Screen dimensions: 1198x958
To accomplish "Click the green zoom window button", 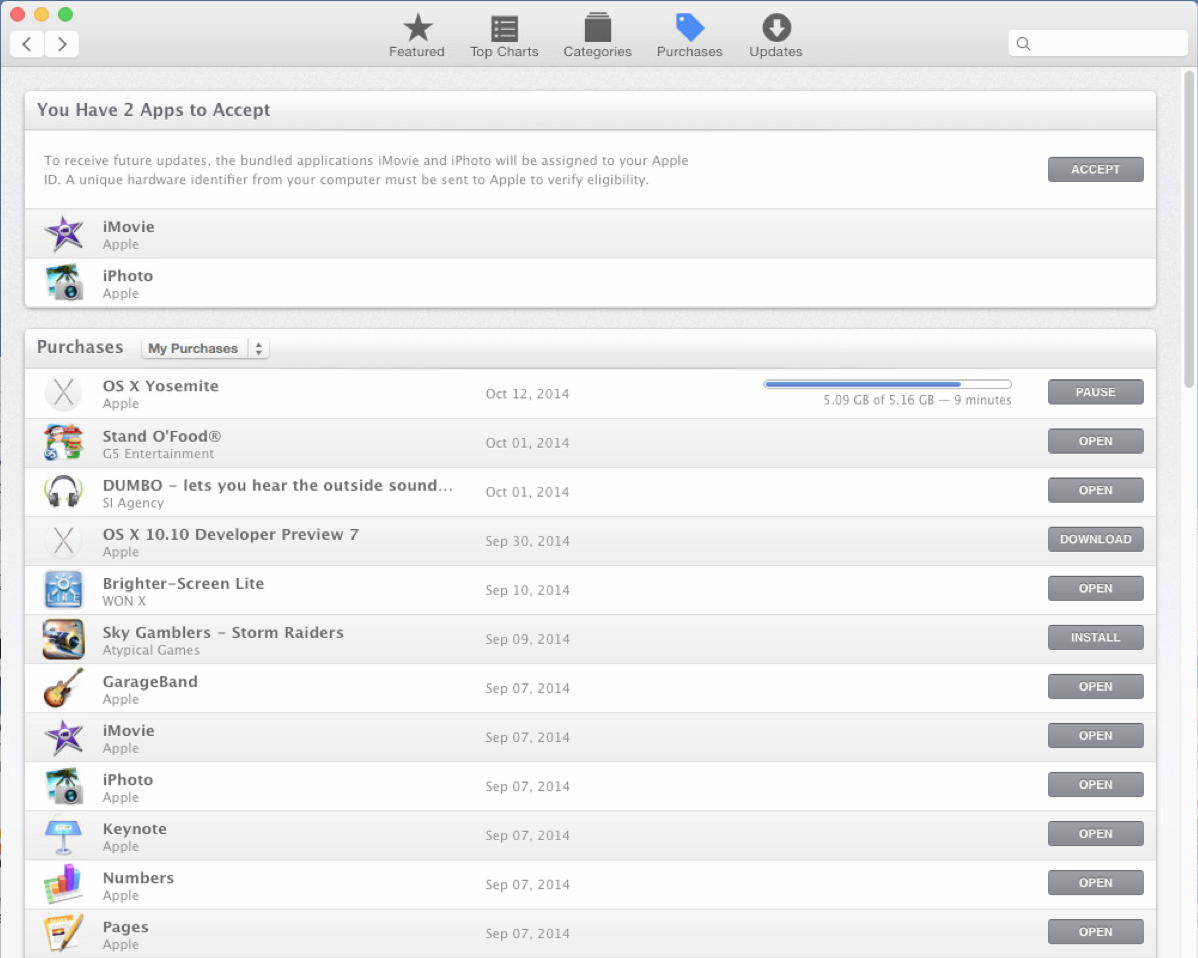I will point(66,14).
